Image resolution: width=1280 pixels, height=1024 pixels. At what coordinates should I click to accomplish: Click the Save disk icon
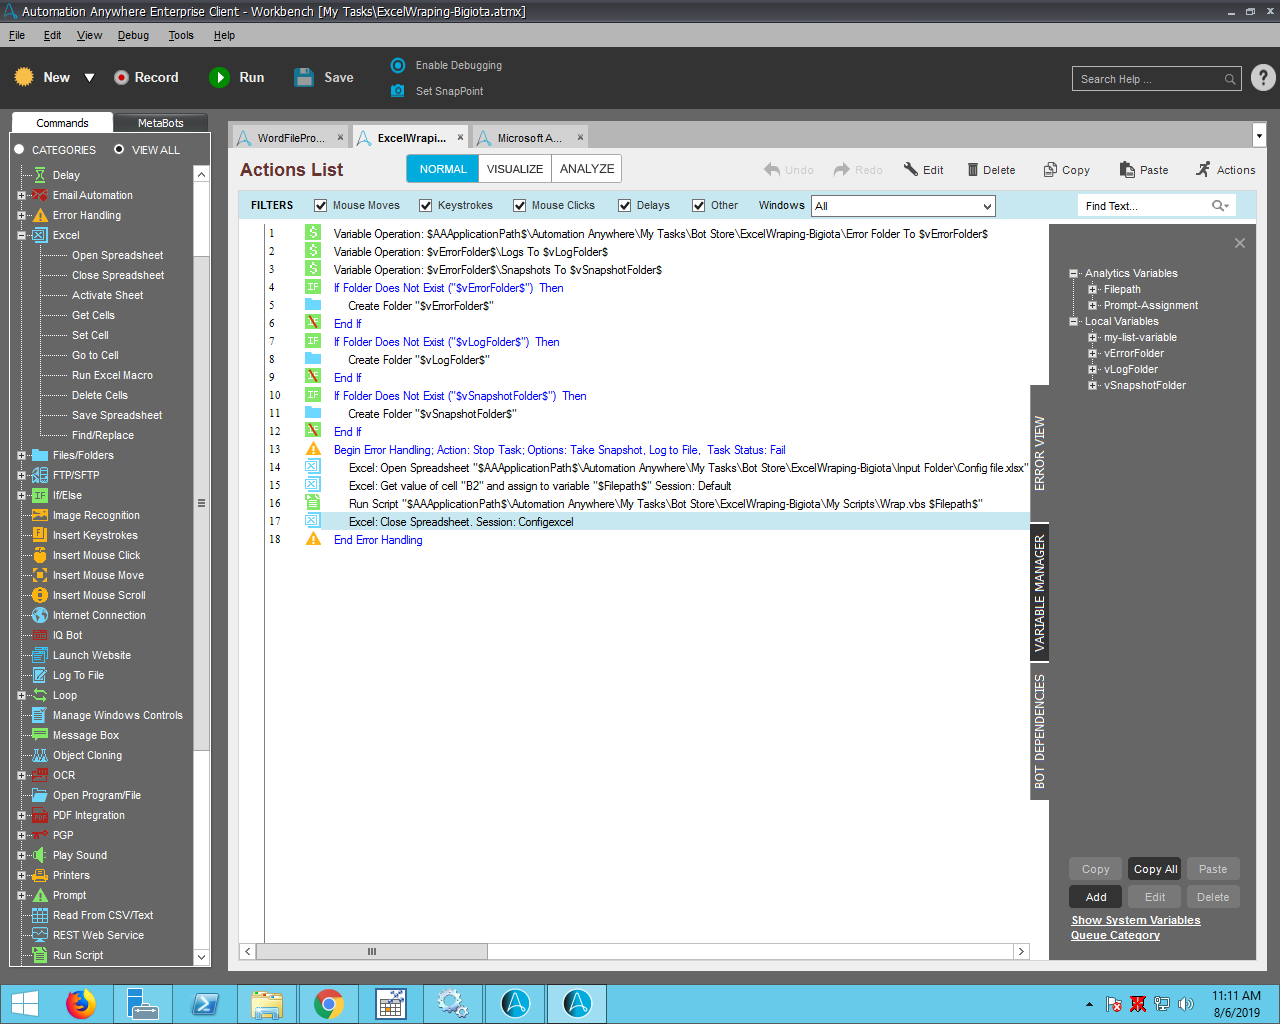coord(304,78)
